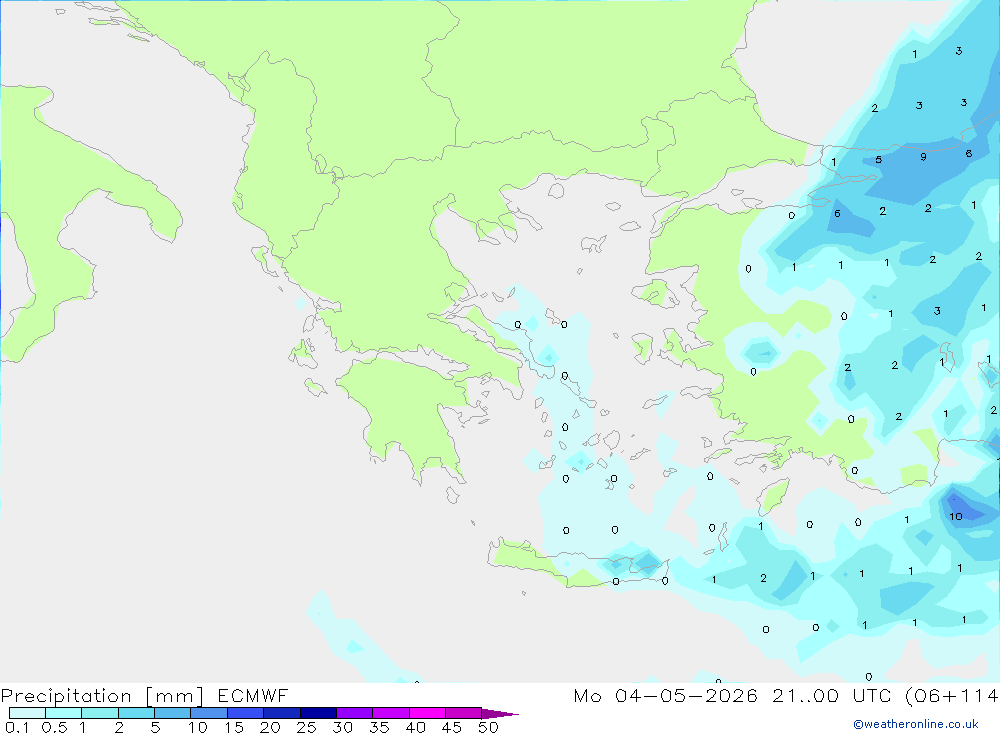Pick the 1–2 mm legend swatch
The image size is (1000, 733).
coord(100,713)
